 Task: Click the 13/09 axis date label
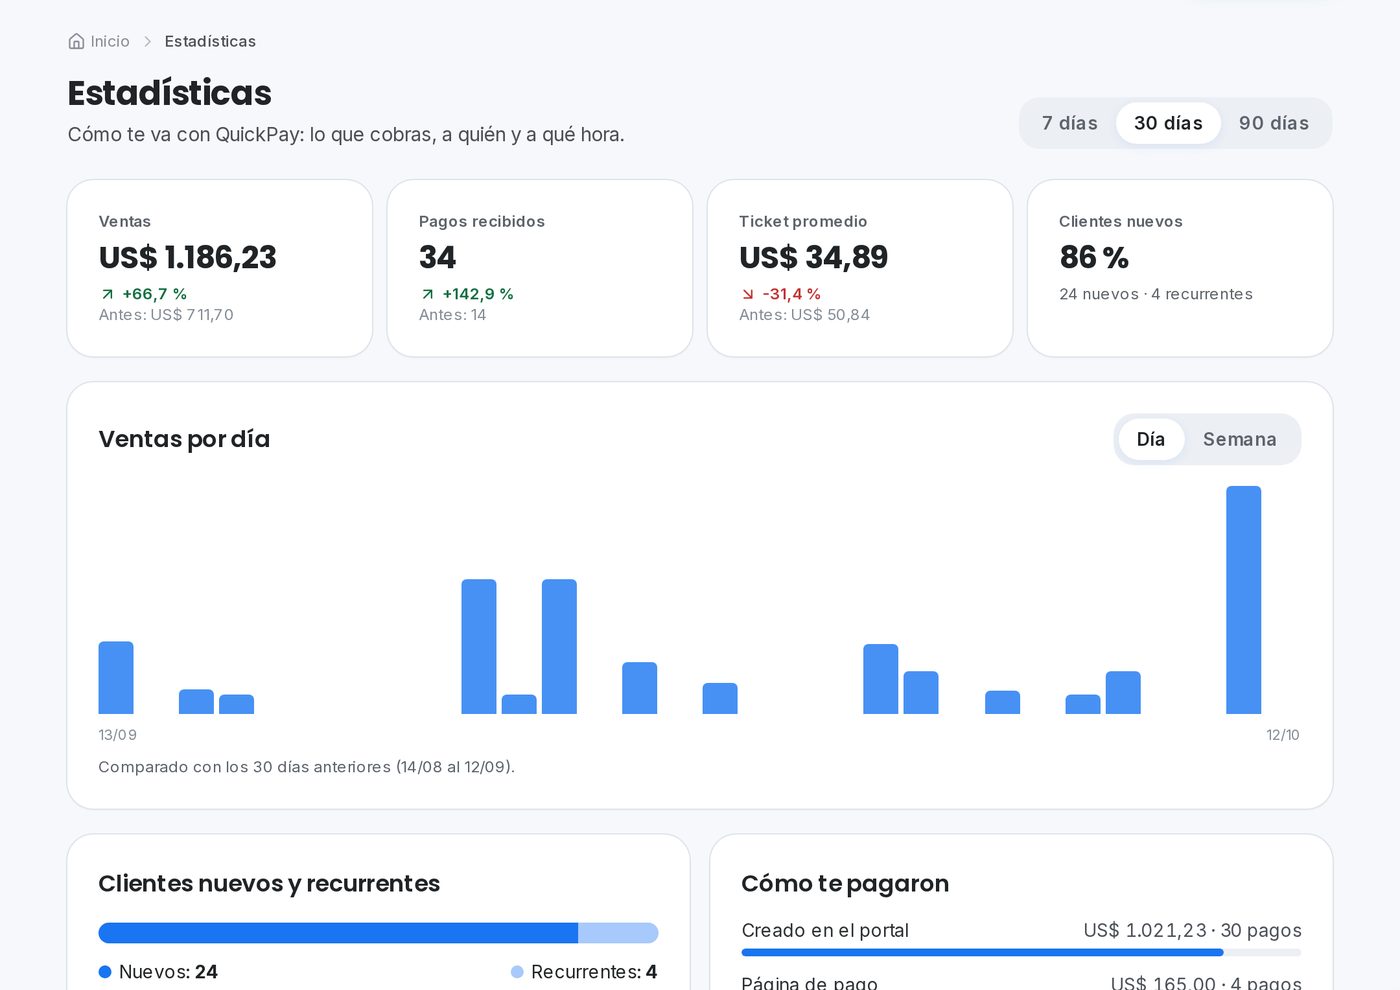[x=118, y=735]
